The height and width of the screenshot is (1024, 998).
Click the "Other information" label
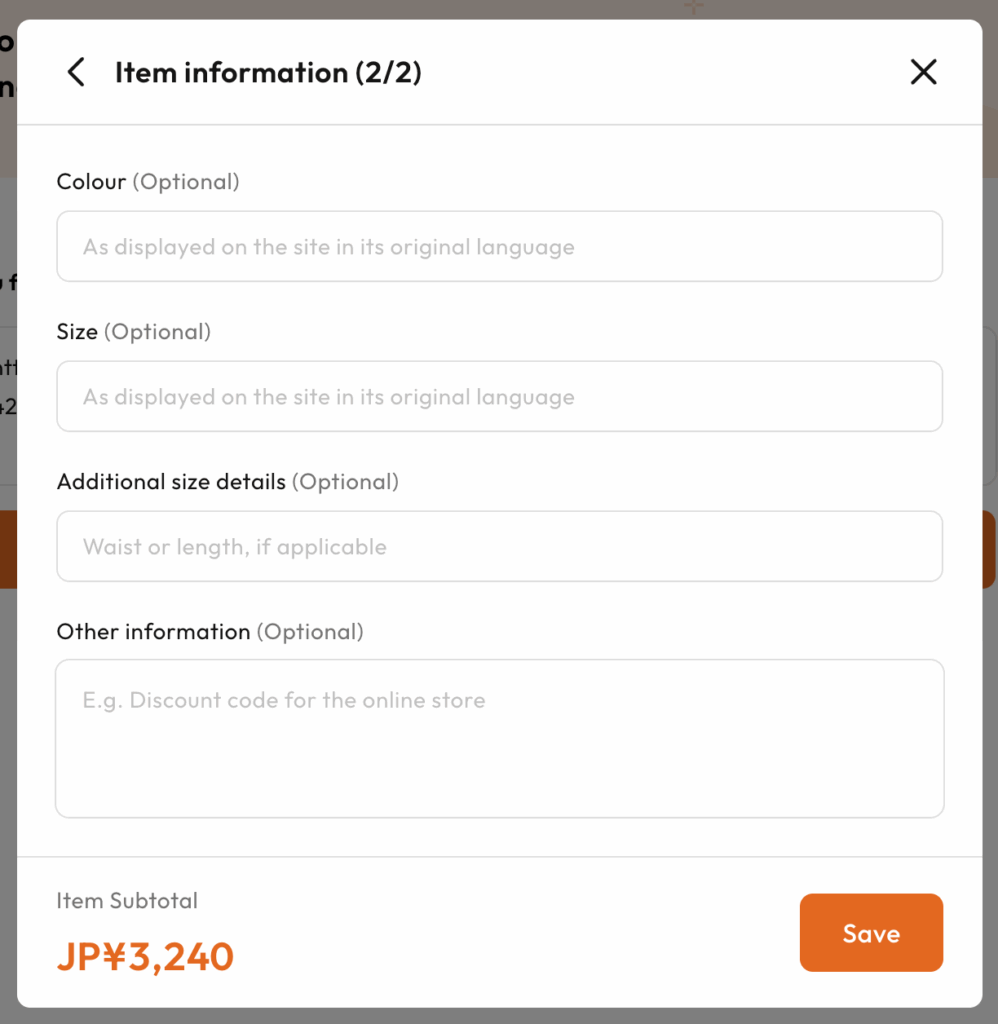coord(153,632)
